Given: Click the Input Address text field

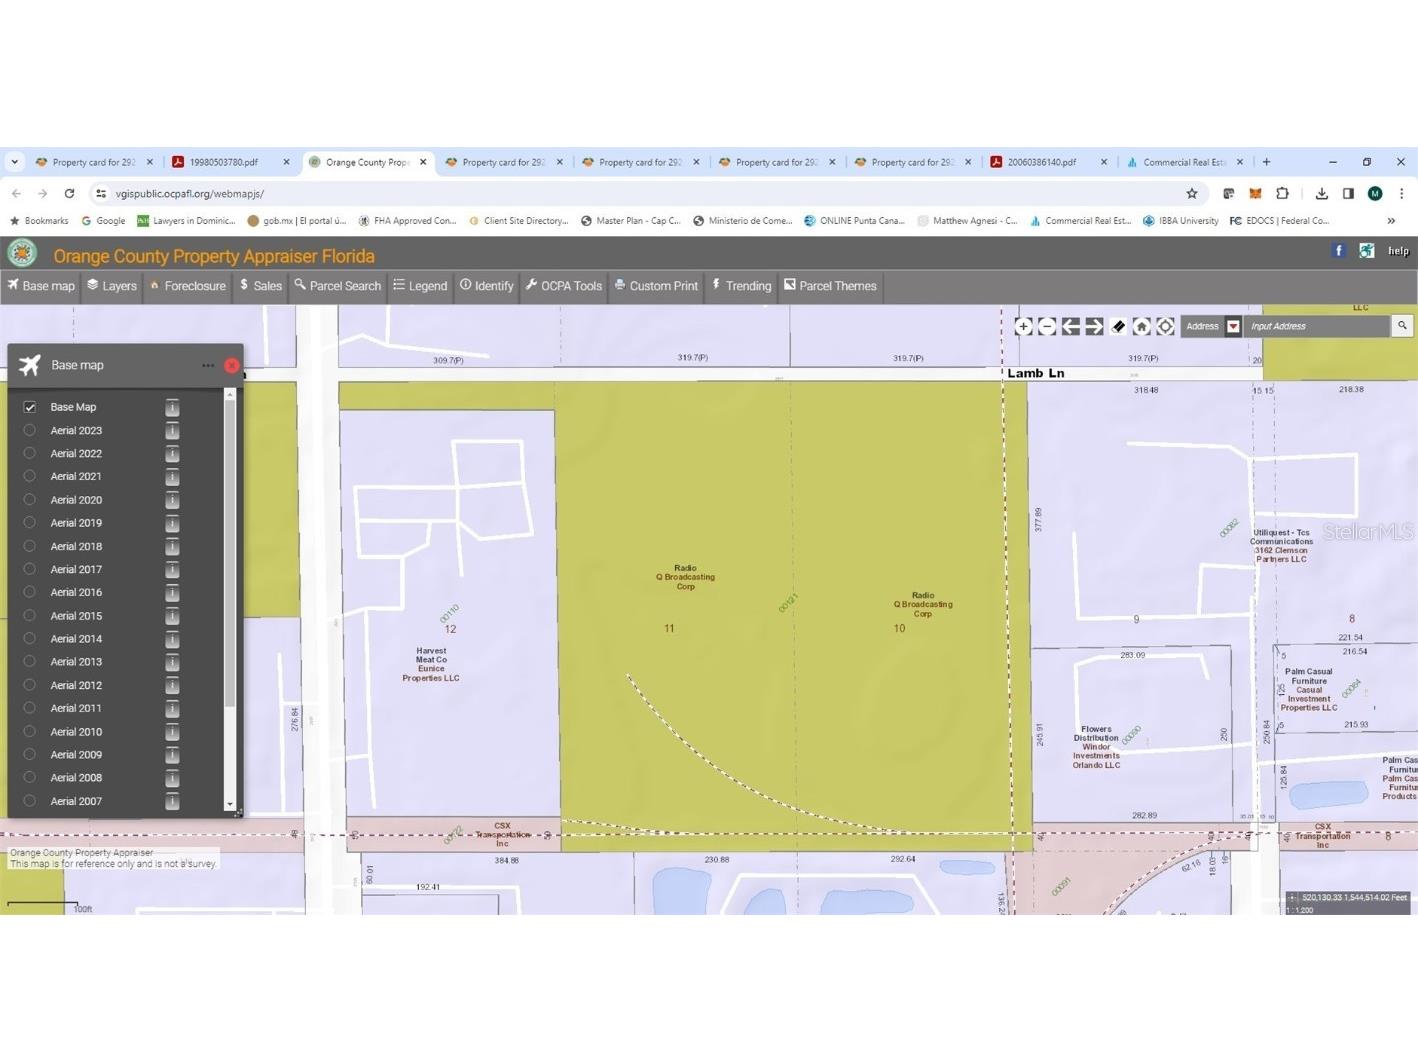Looking at the screenshot, I should coord(1315,326).
